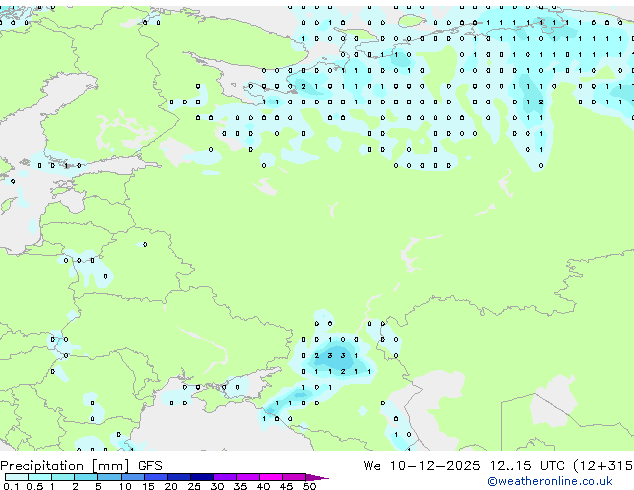Select the 45–50 mm legend color swatch

(294, 477)
